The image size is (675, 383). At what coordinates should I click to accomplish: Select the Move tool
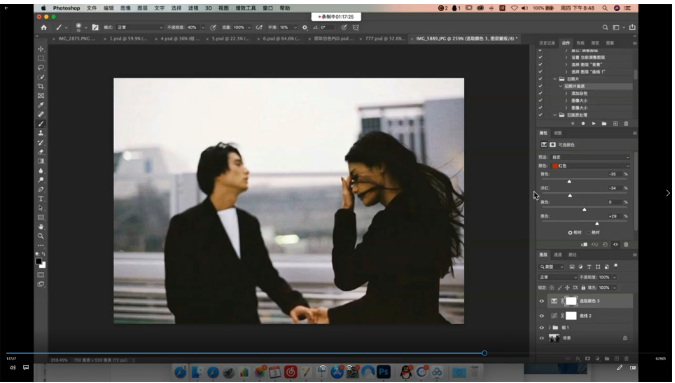coord(41,49)
